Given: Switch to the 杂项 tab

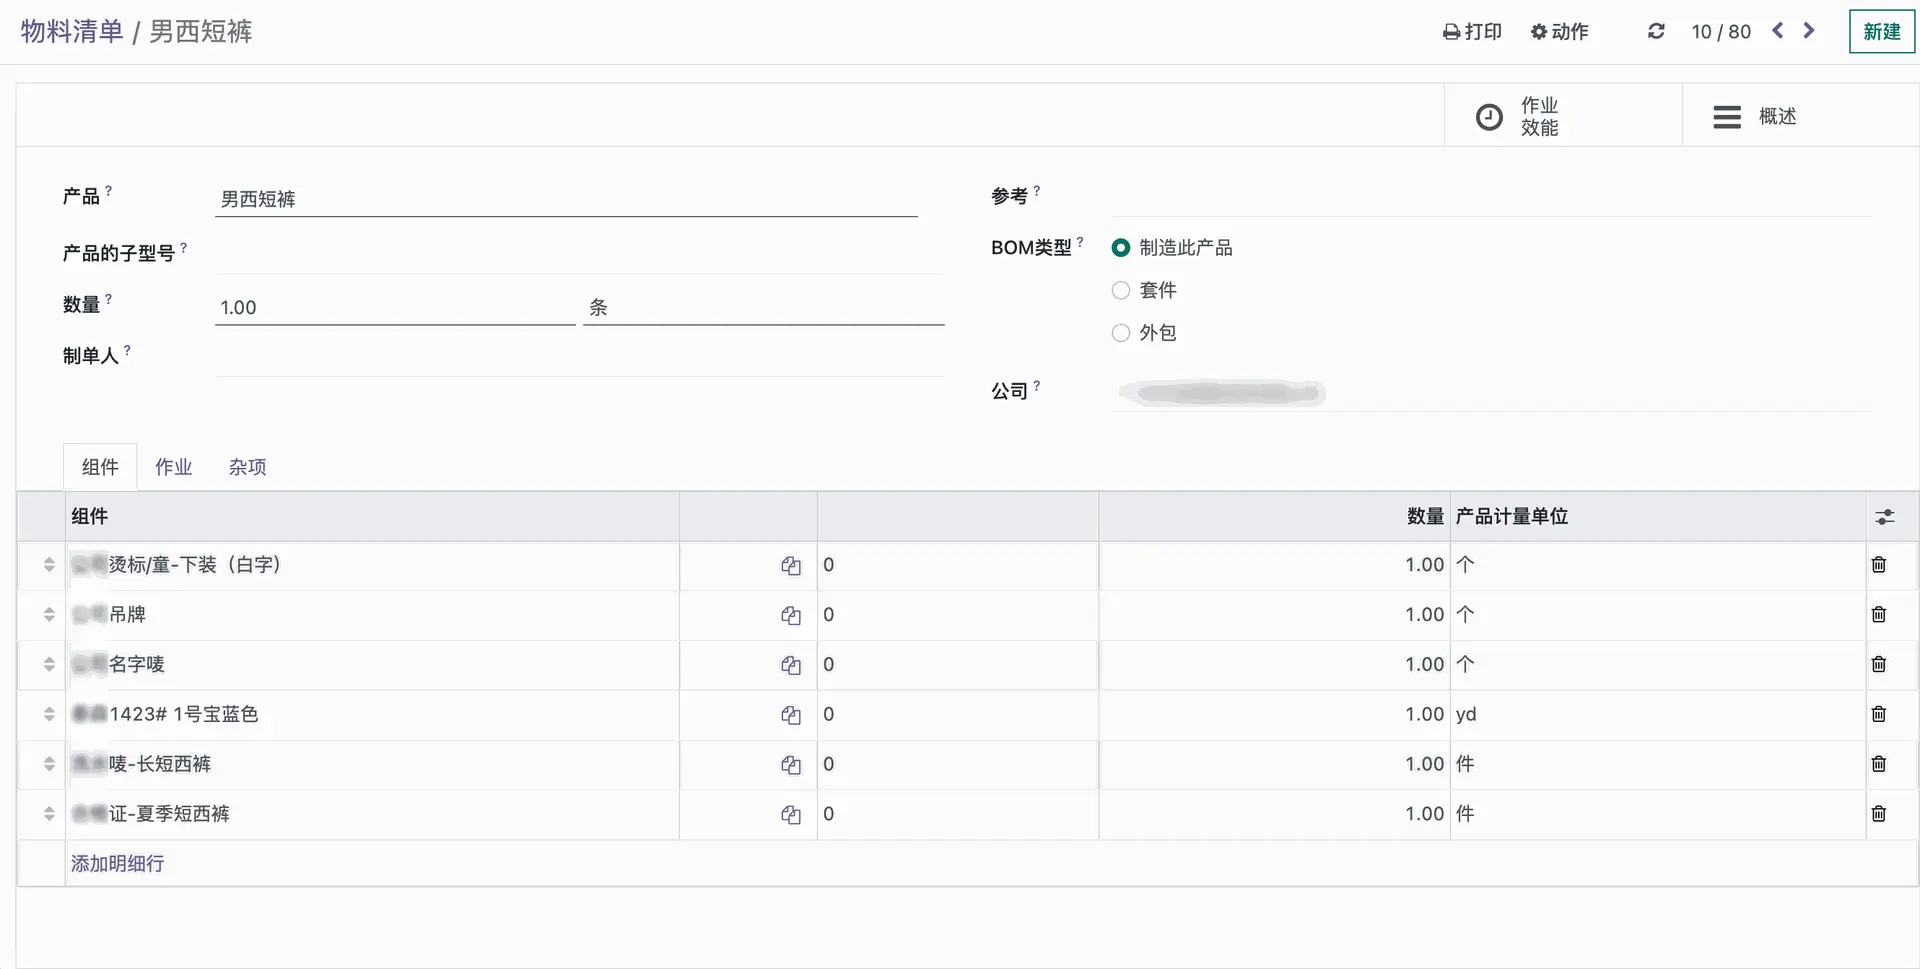Looking at the screenshot, I should tap(247, 467).
